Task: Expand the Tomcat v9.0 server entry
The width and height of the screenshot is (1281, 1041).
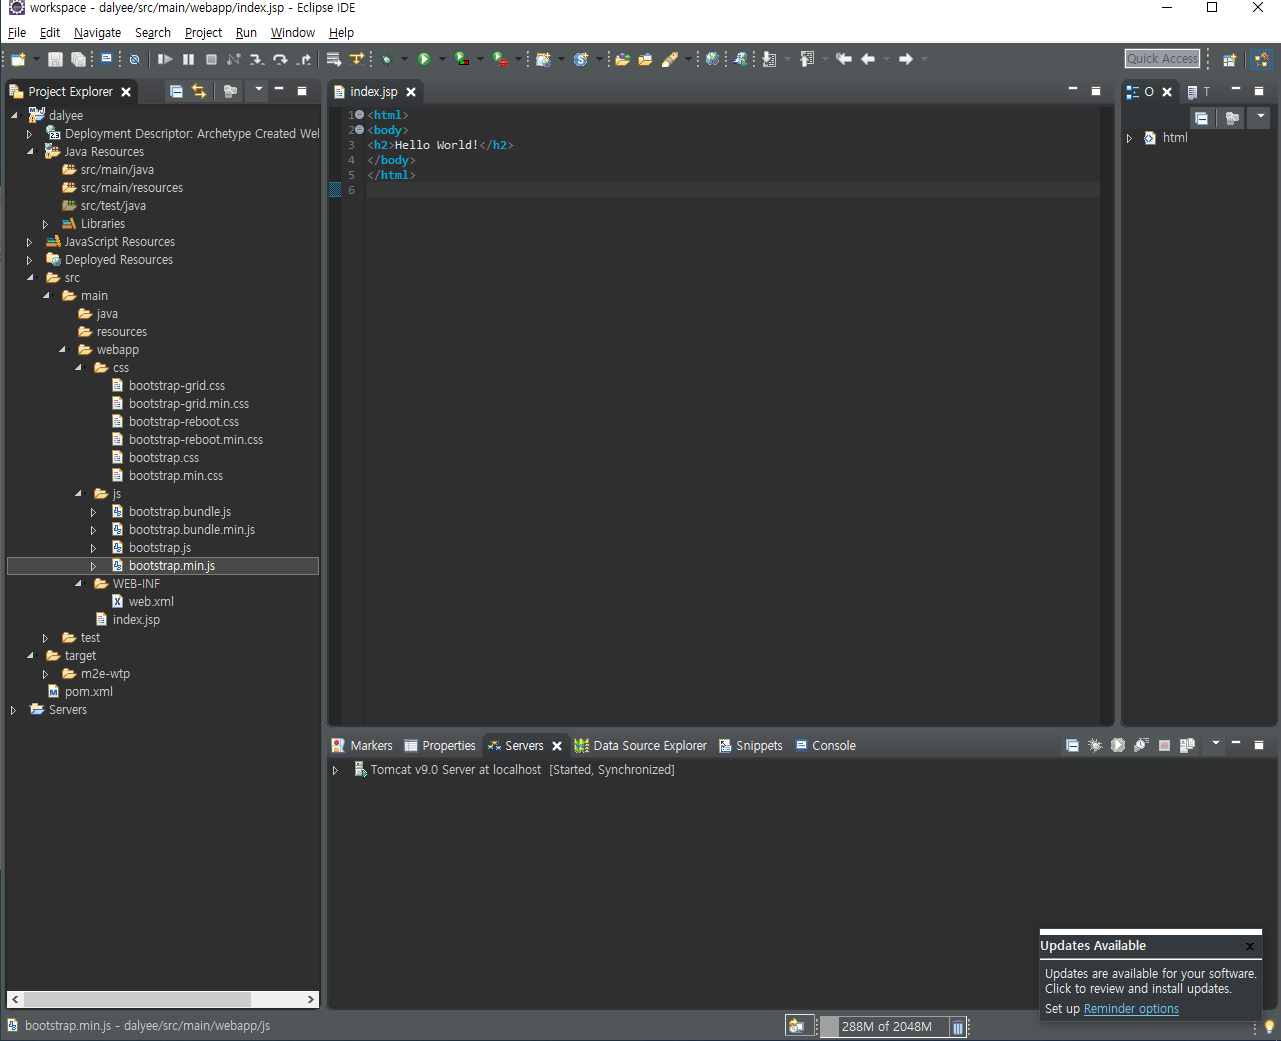Action: click(335, 770)
